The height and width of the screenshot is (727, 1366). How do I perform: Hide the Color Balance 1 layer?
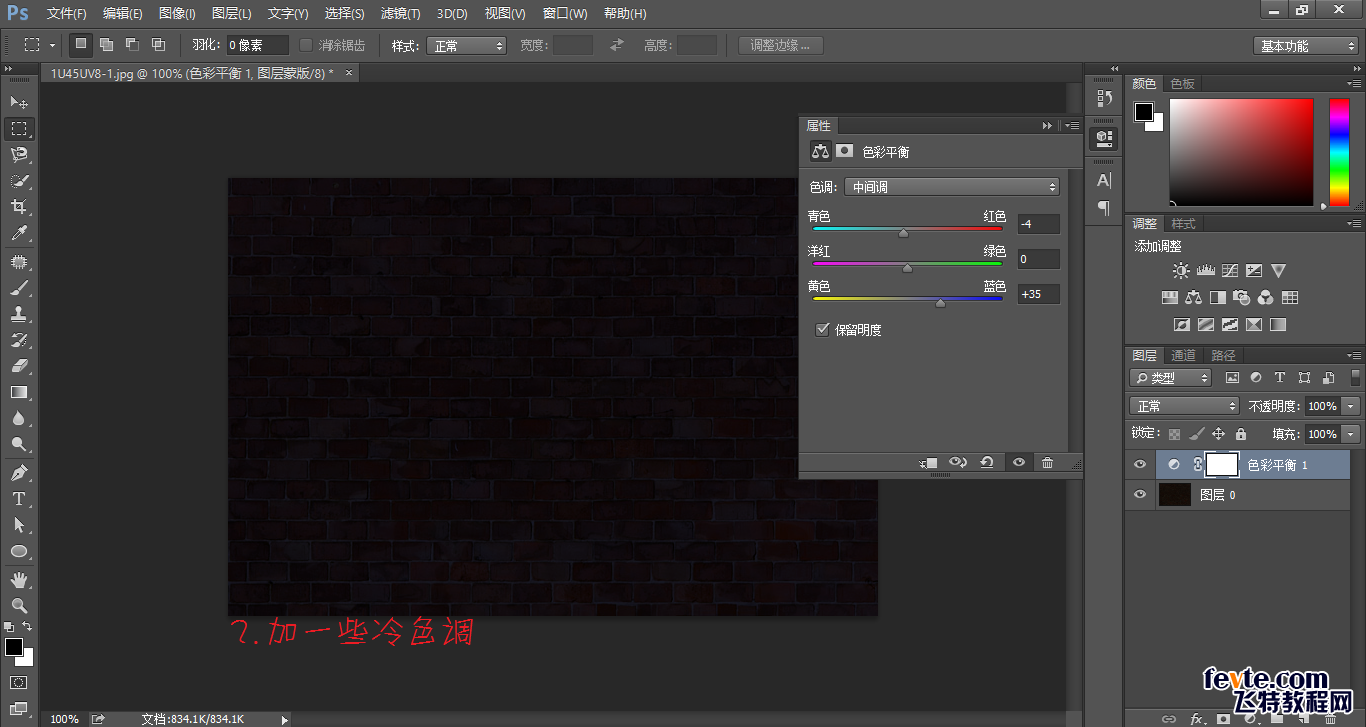[1139, 465]
